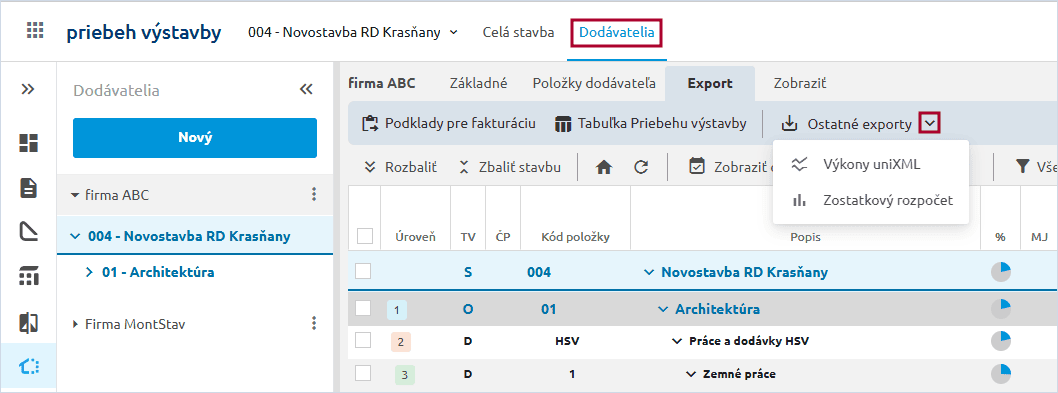Click the priebeh výstavby app title
The height and width of the screenshot is (393, 1058).
click(x=144, y=32)
